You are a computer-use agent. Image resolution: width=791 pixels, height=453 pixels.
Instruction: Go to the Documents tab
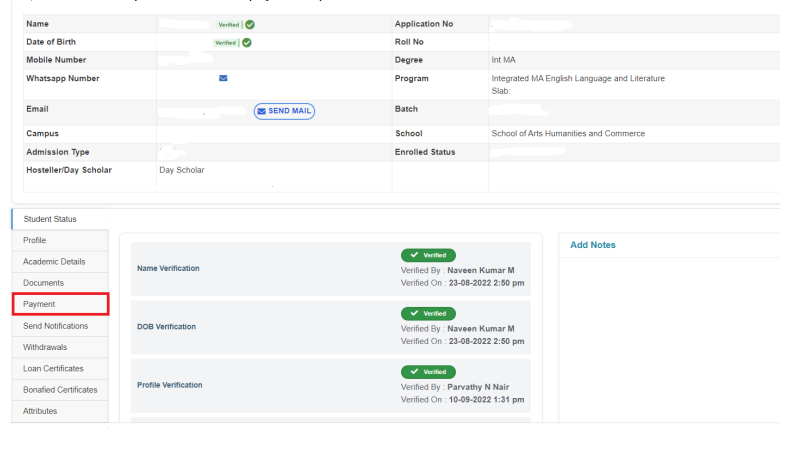[44, 283]
